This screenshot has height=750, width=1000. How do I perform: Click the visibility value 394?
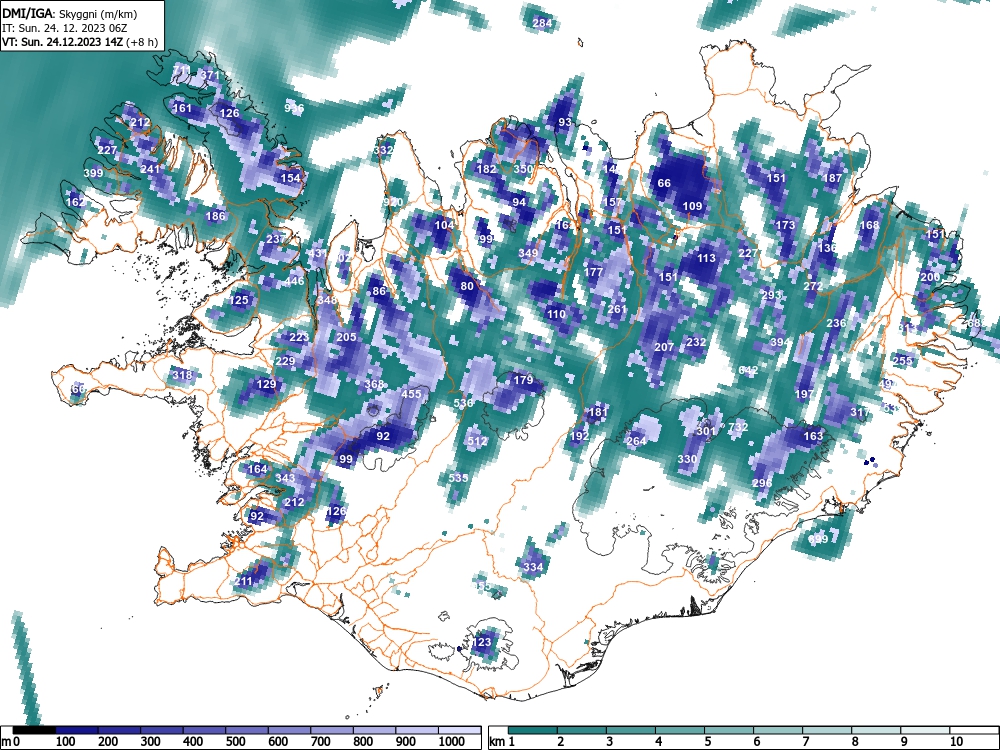(x=781, y=342)
